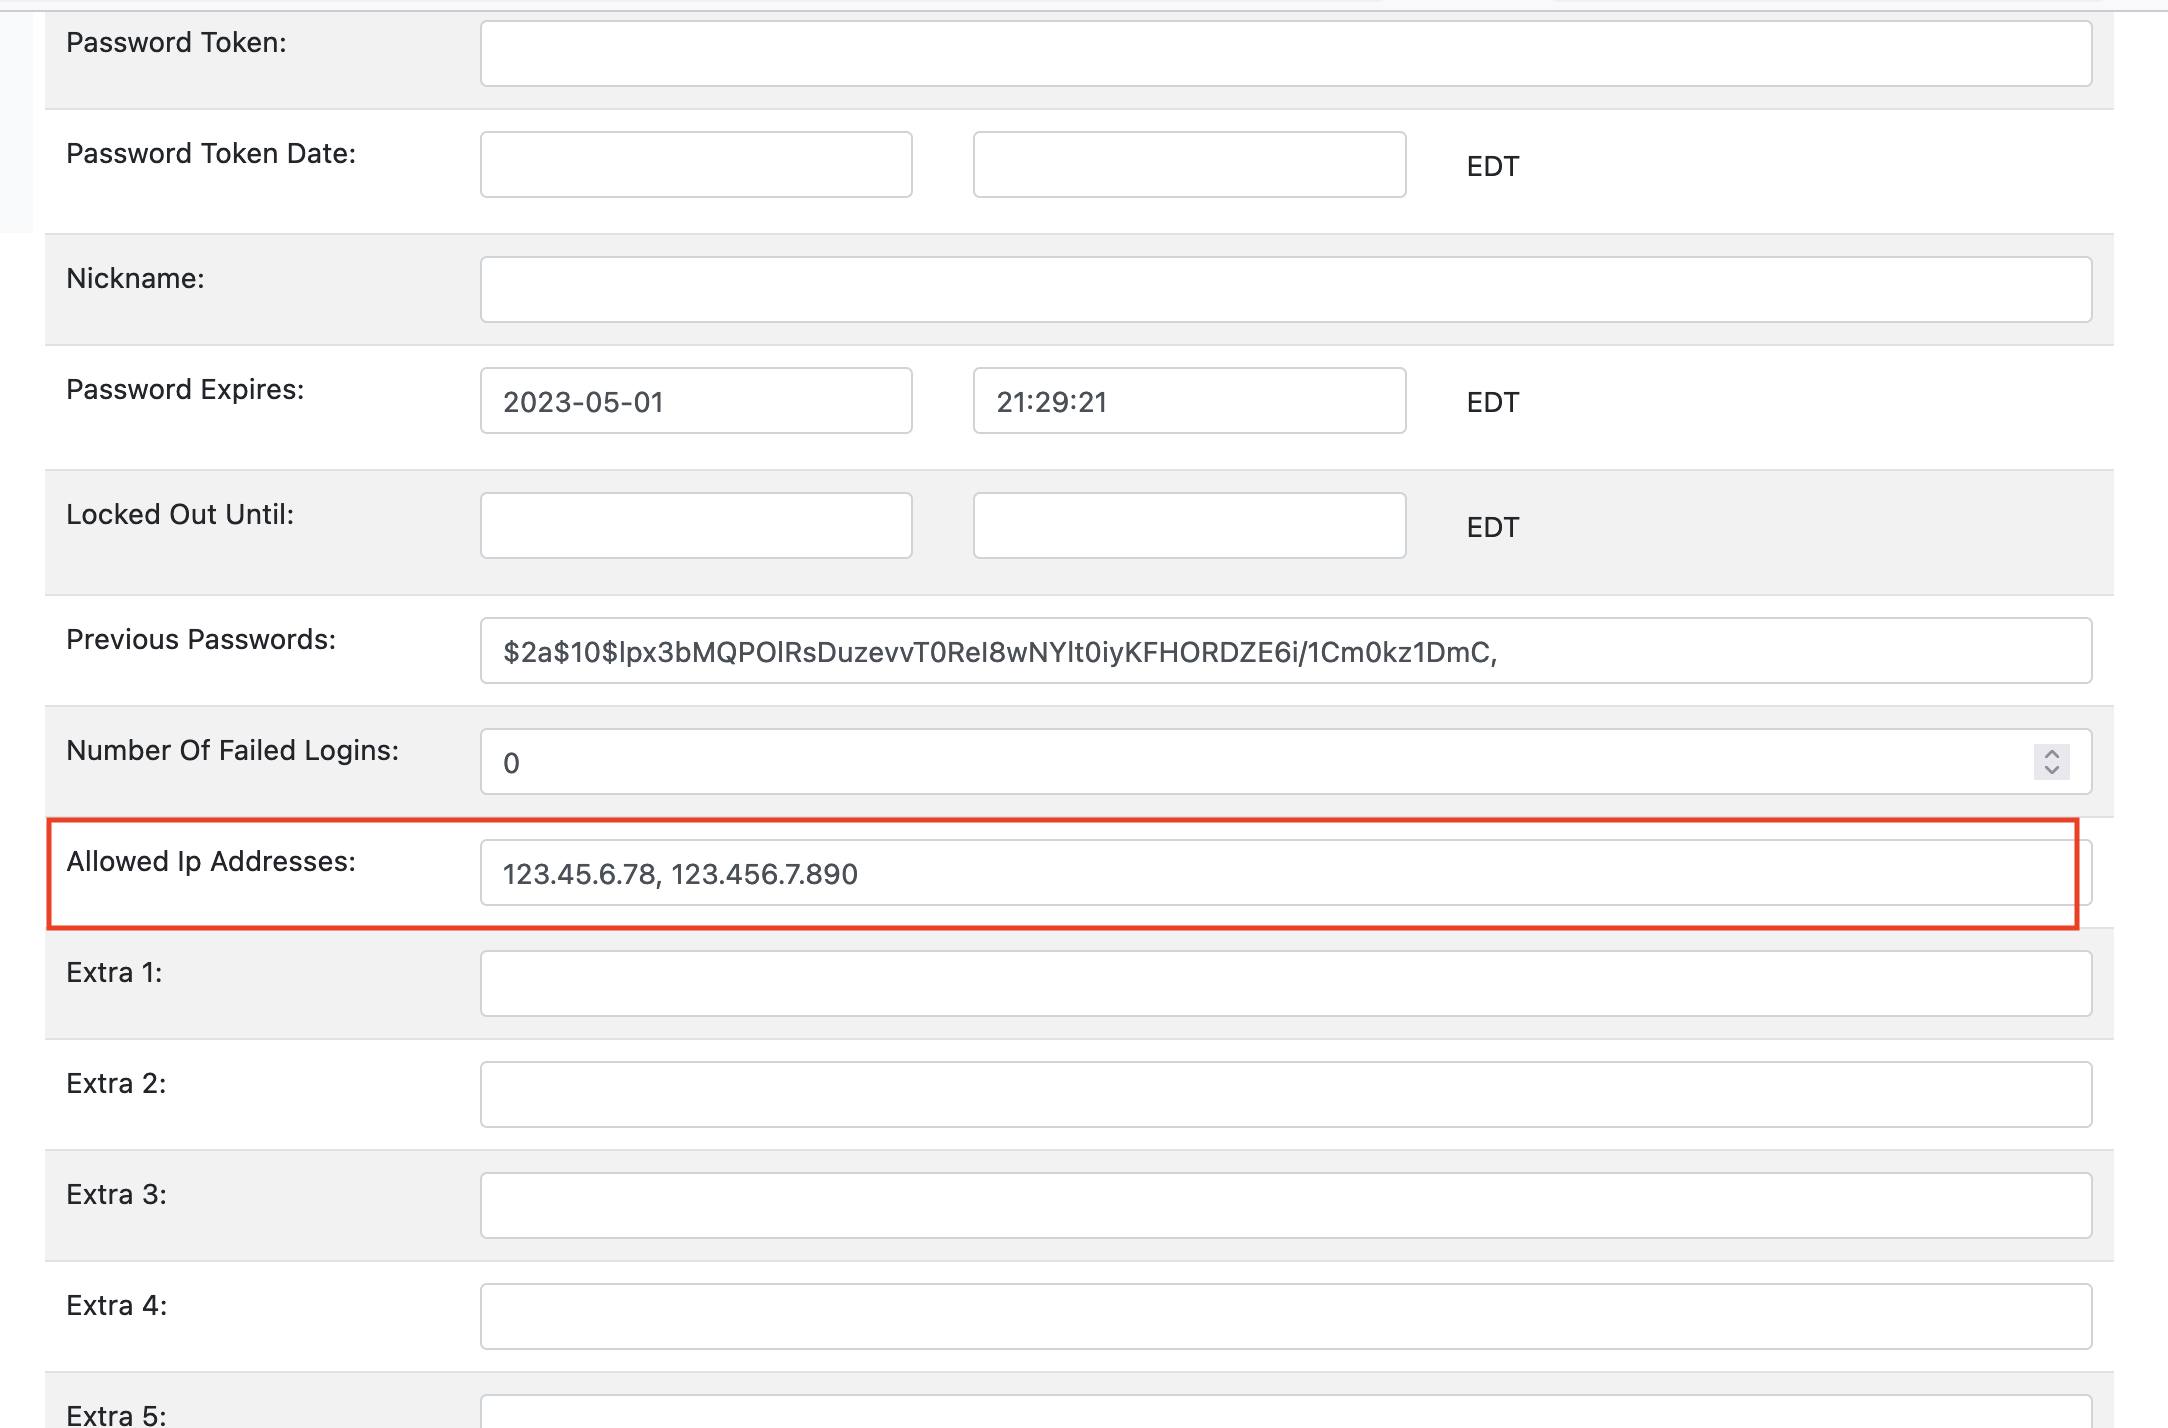Click the Extra 1 input field
The width and height of the screenshot is (2168, 1428).
(1286, 984)
